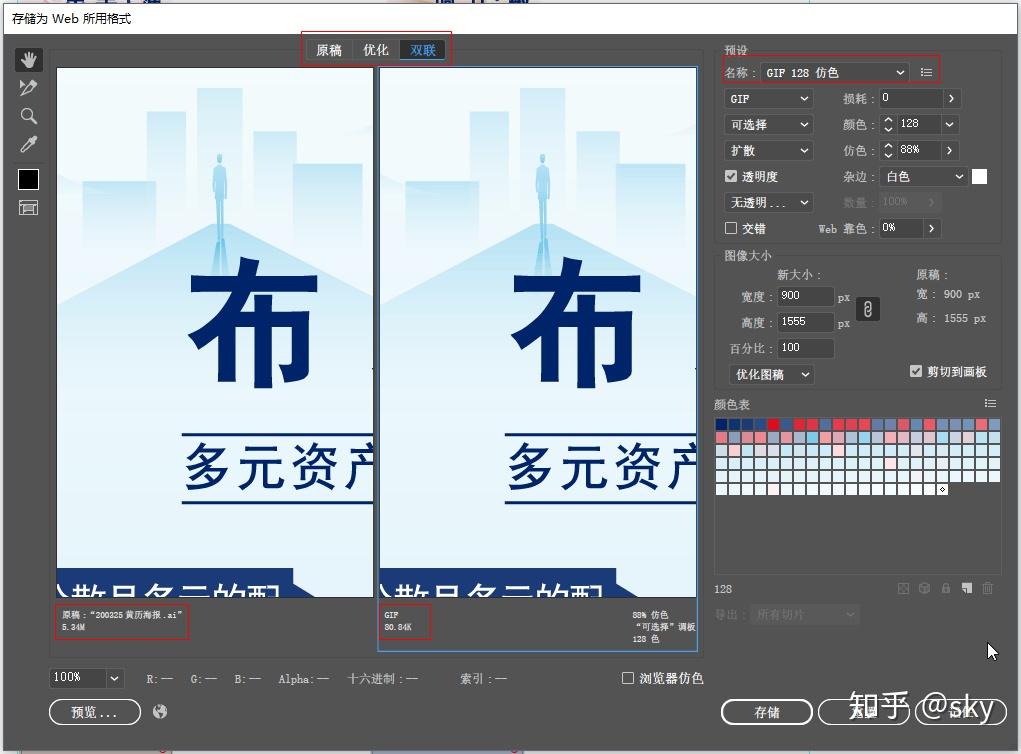
Task: Expand the 扩散 dither method dropdown
Action: [x=768, y=150]
